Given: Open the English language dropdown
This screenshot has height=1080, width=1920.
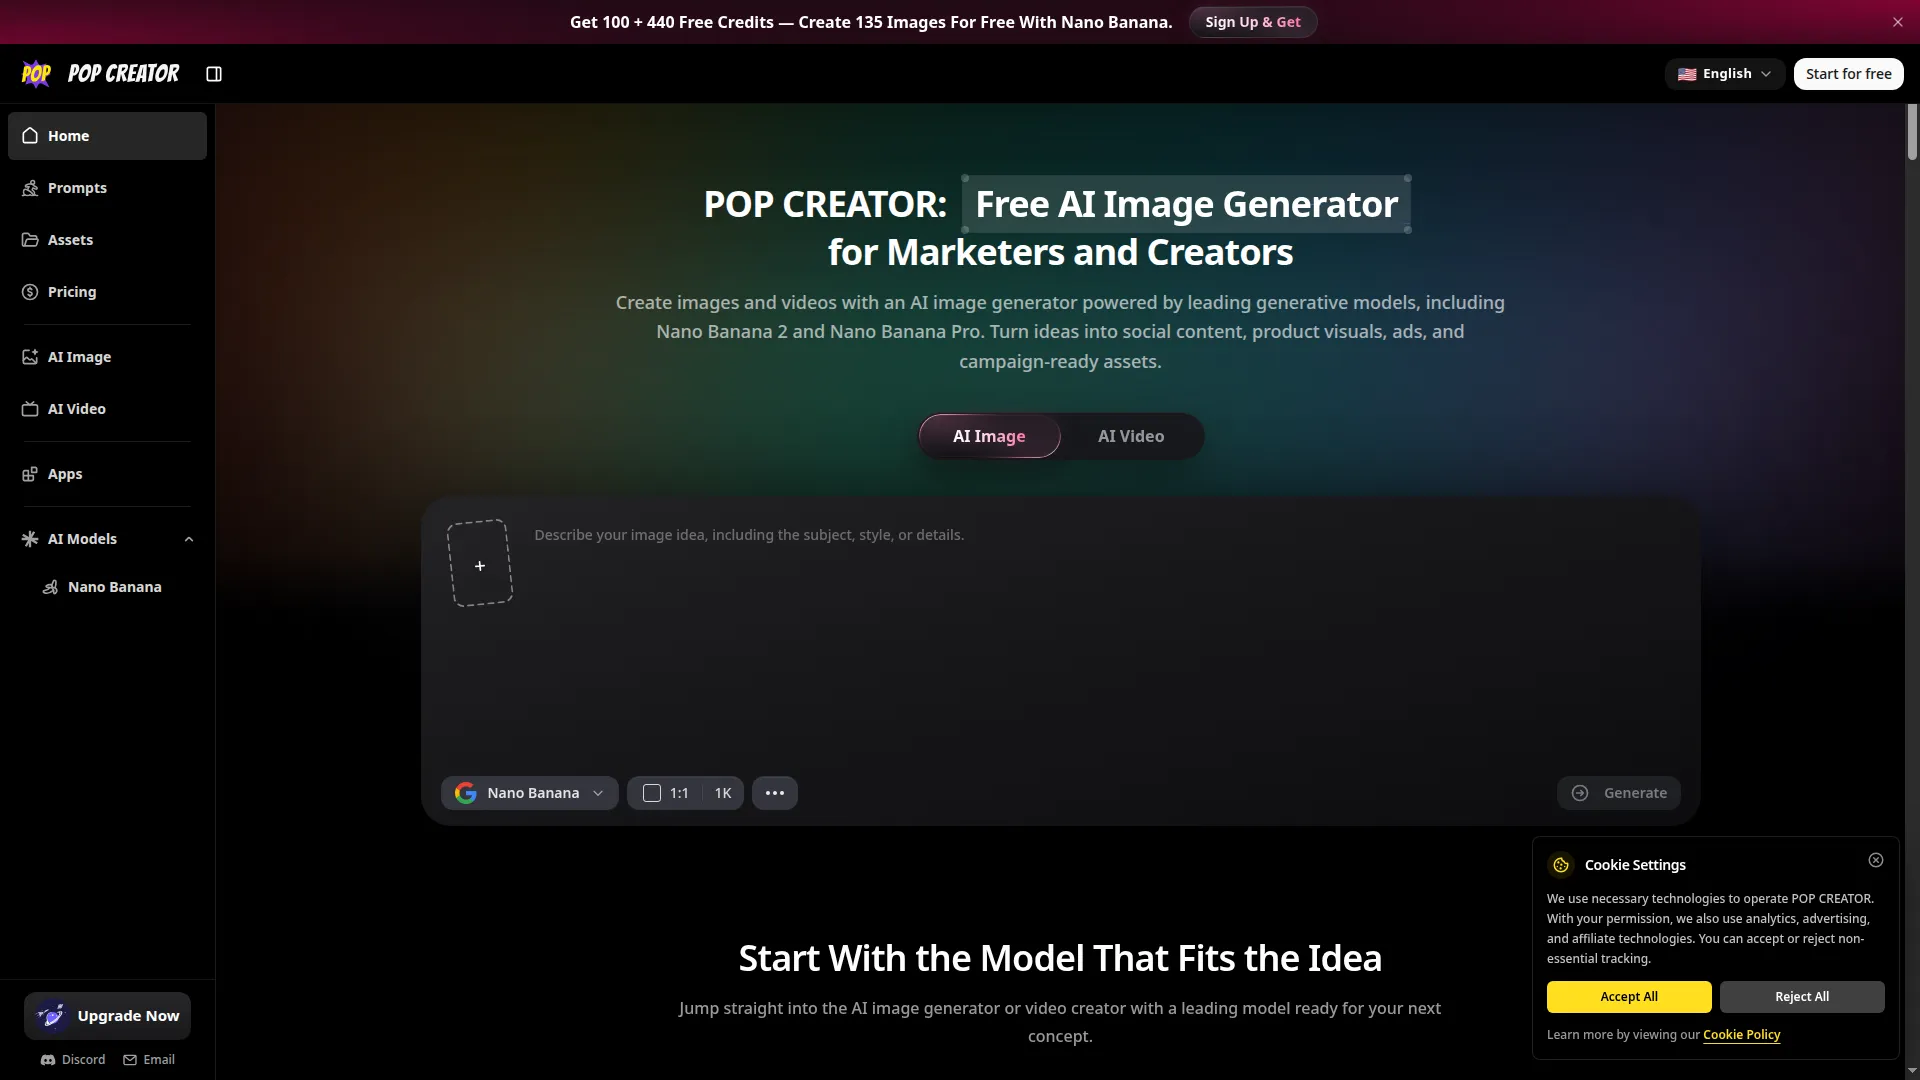Looking at the screenshot, I should point(1724,74).
